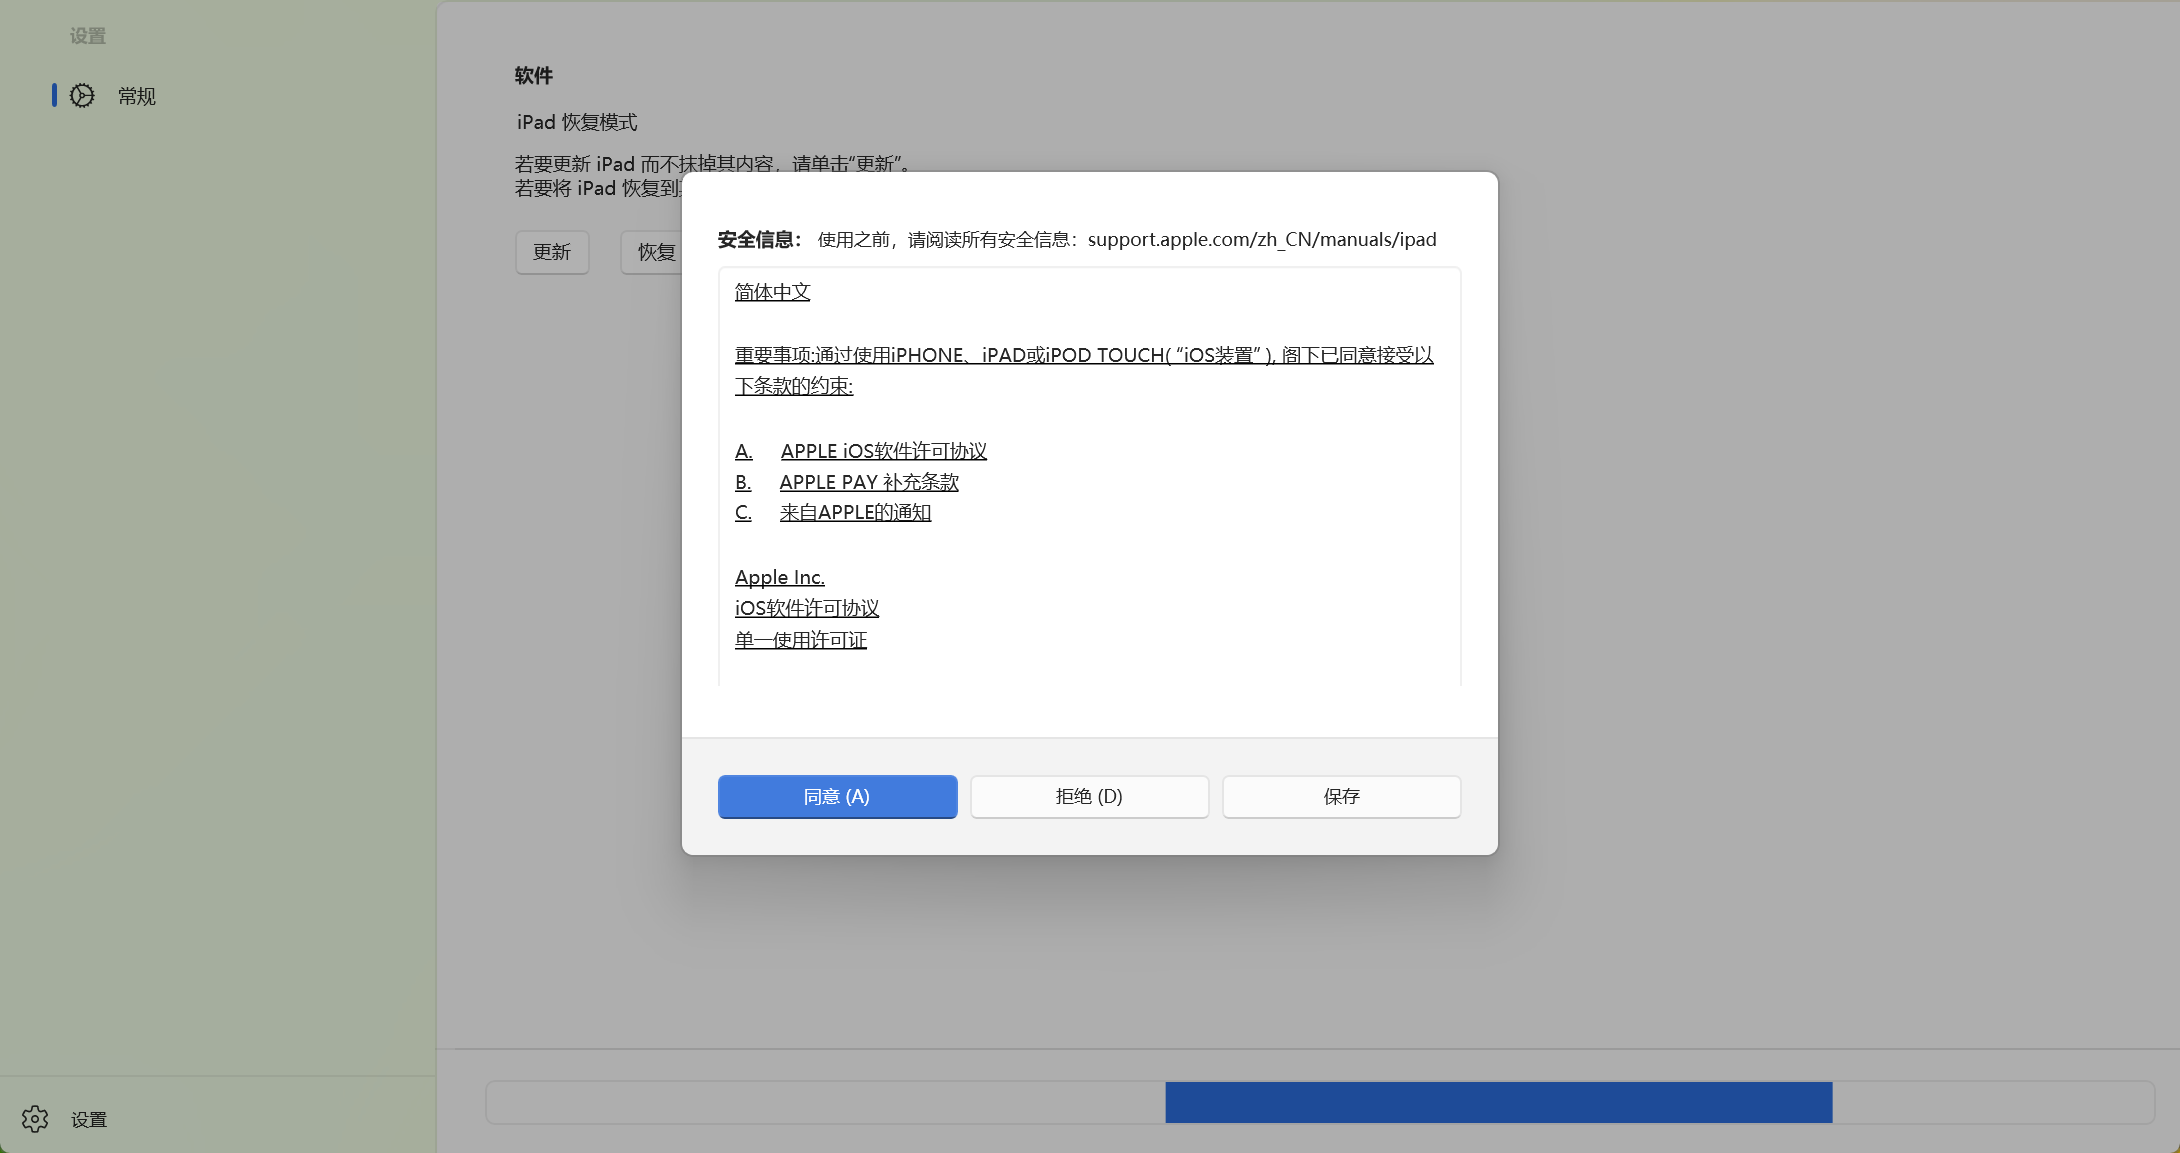
Task: Click the 重要事项 important notice paragraph
Action: tap(1083, 356)
